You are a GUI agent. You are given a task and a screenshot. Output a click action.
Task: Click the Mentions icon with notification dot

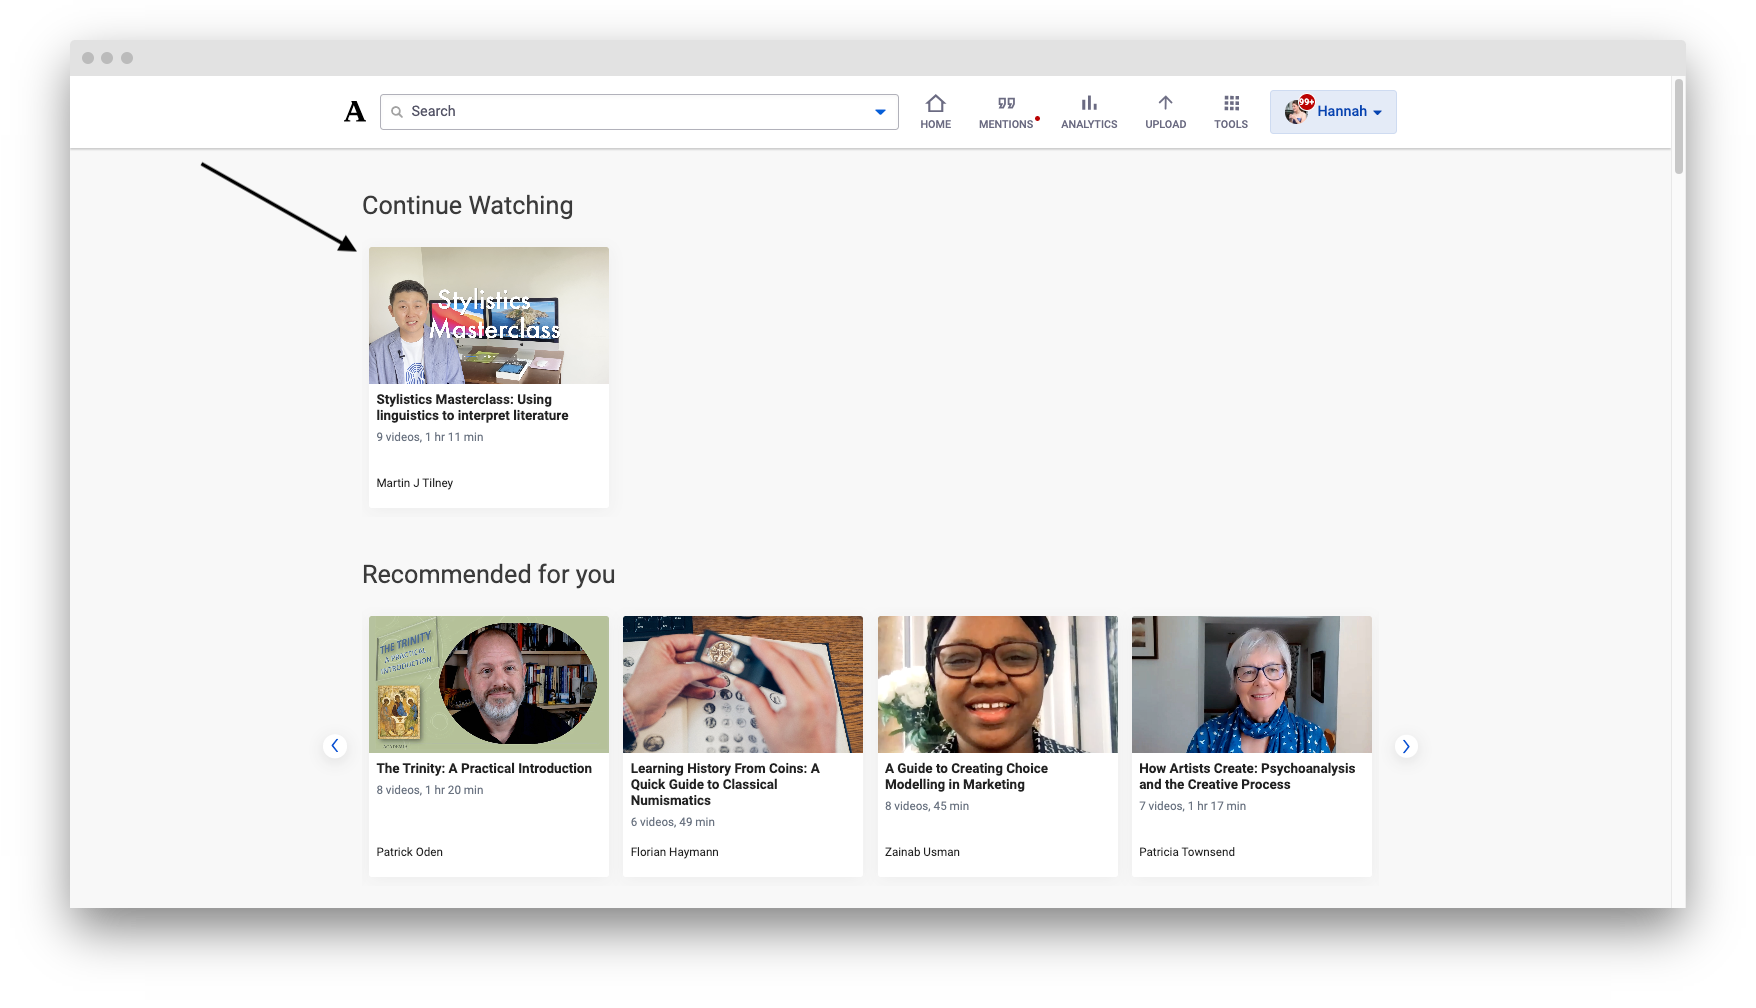click(x=1005, y=104)
